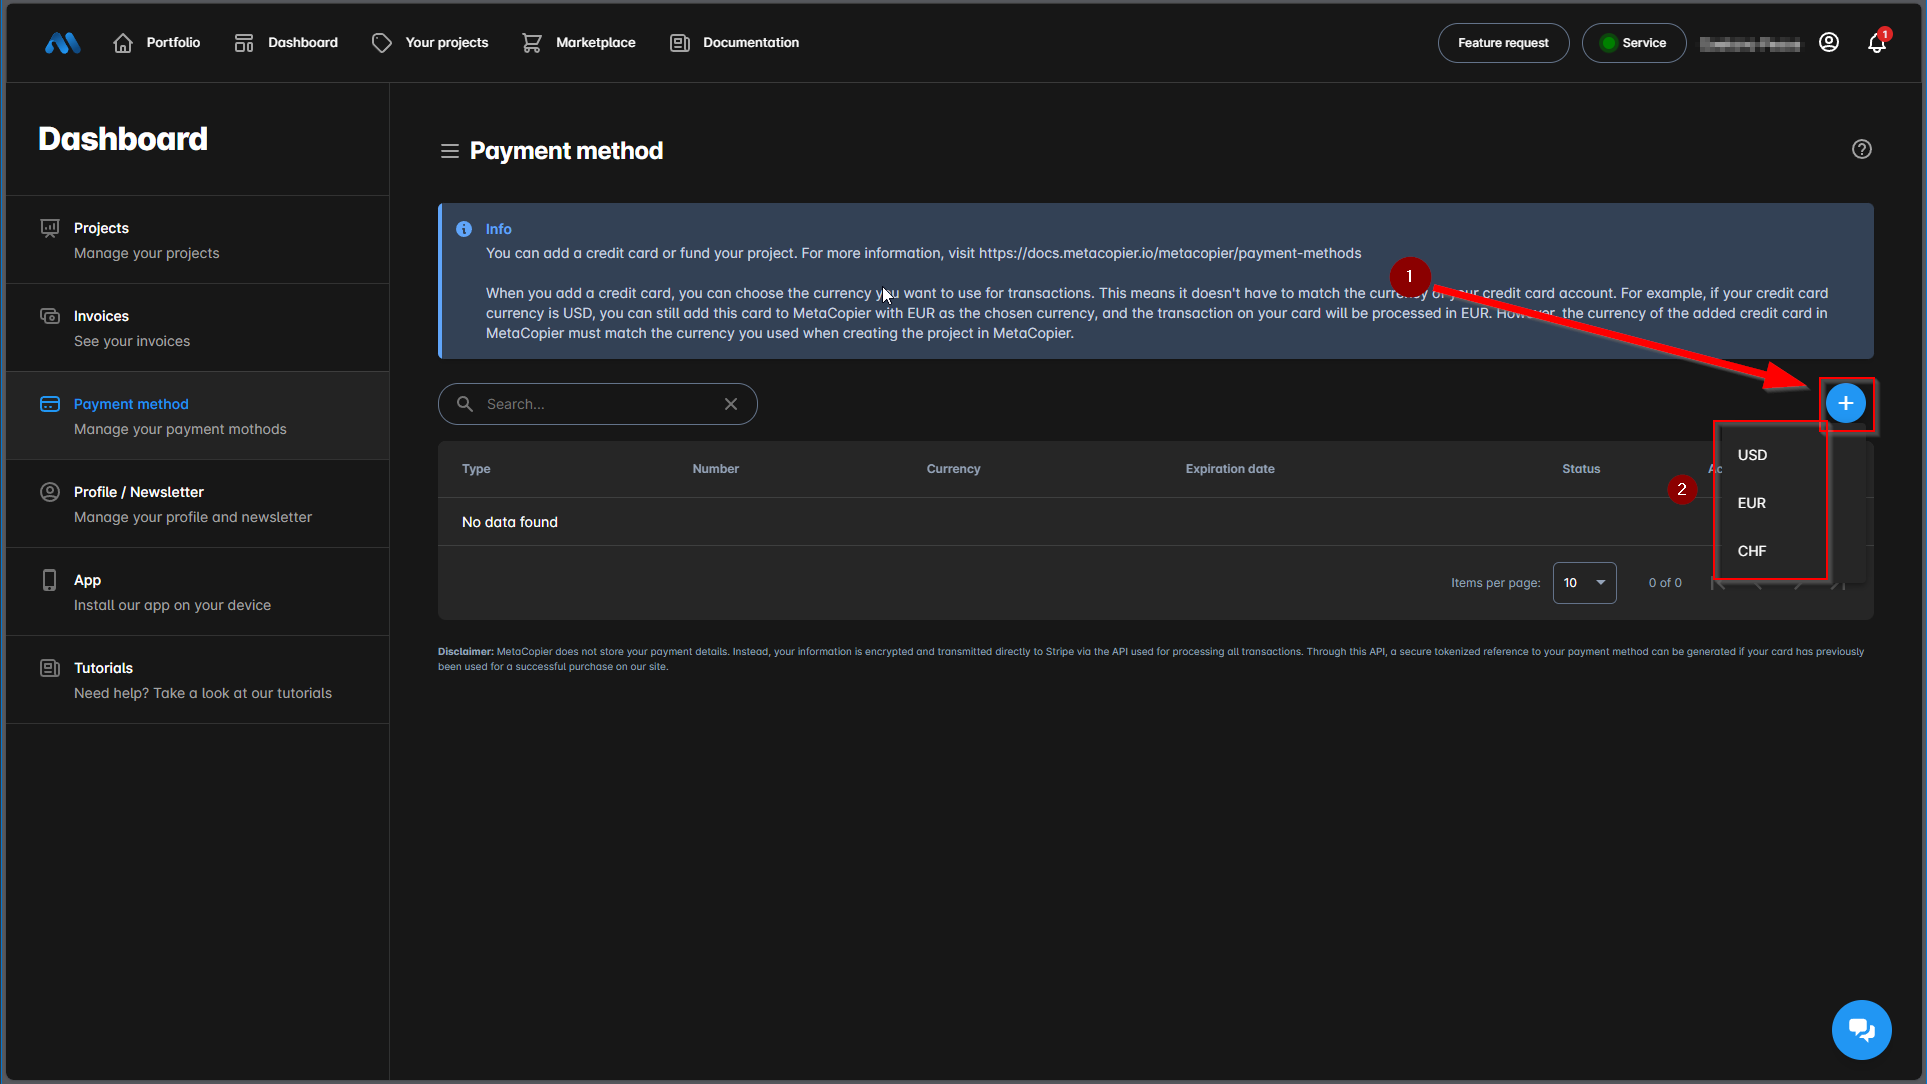Toggle the hamburger menu beside Payment method
Image resolution: width=1927 pixels, height=1084 pixels.
click(x=449, y=151)
